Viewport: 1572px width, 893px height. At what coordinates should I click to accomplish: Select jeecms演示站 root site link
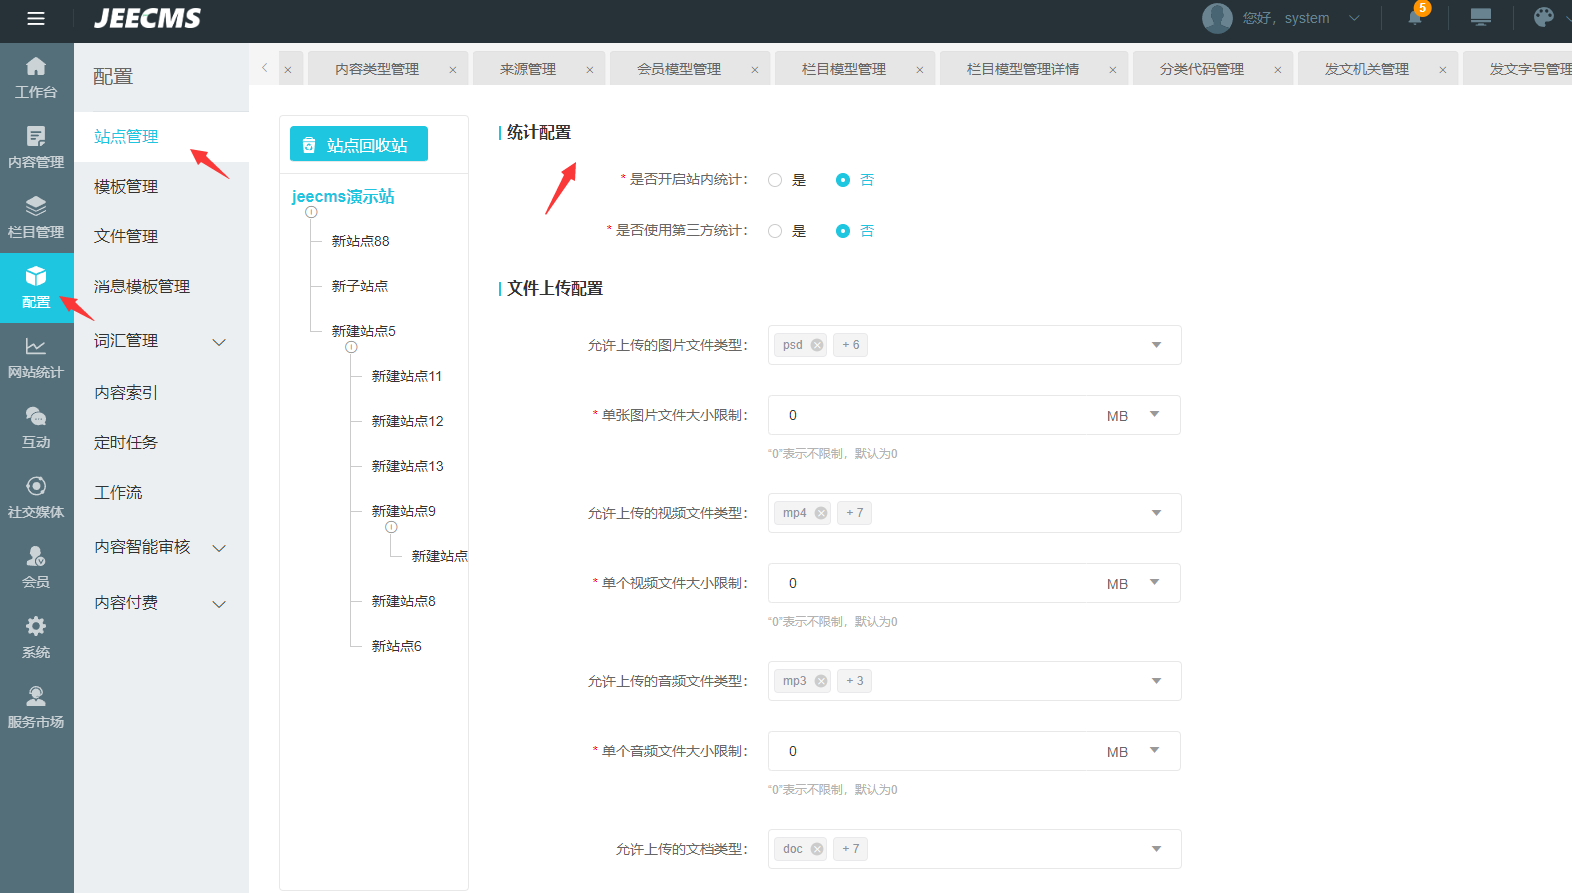[343, 196]
